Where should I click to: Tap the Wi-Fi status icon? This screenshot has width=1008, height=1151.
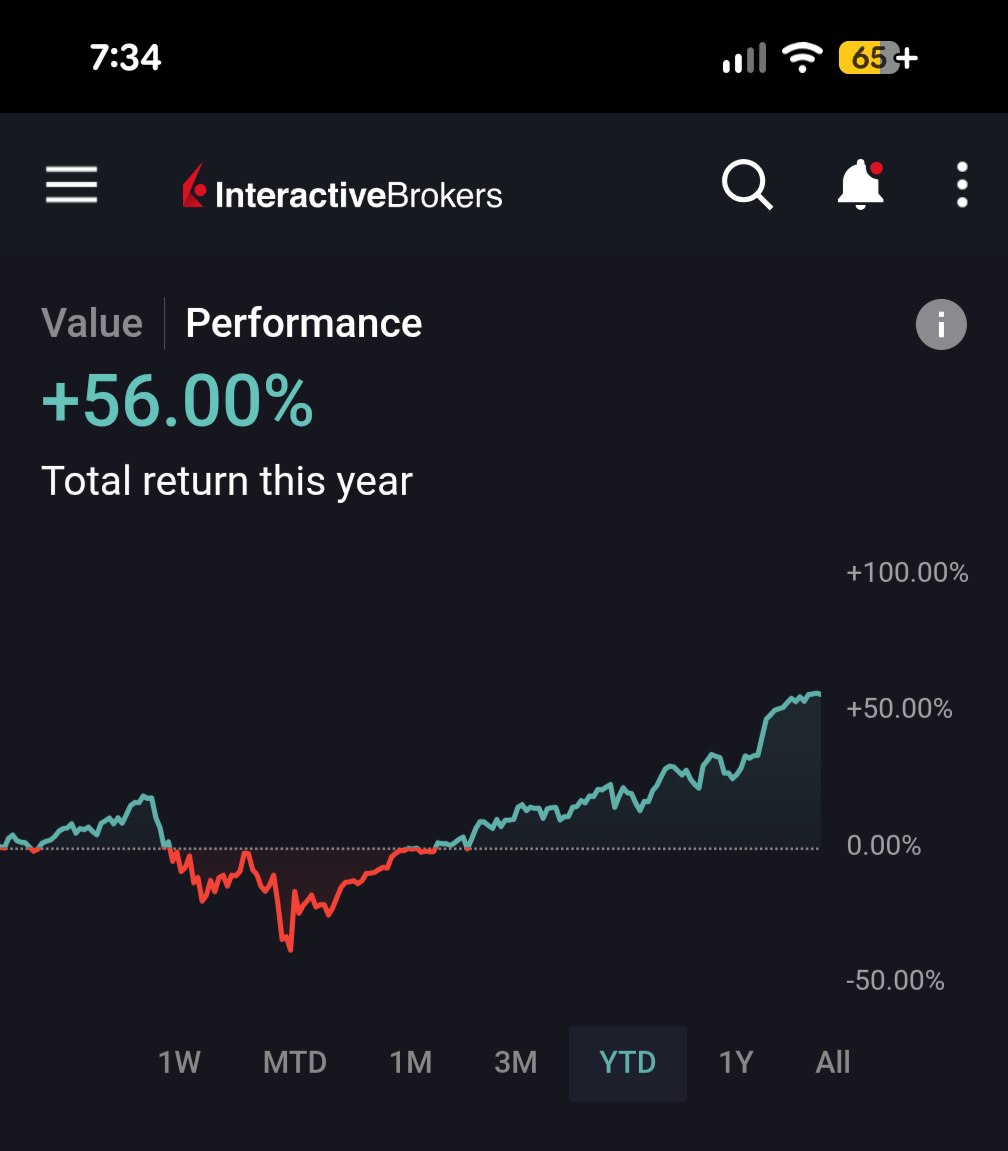point(802,58)
